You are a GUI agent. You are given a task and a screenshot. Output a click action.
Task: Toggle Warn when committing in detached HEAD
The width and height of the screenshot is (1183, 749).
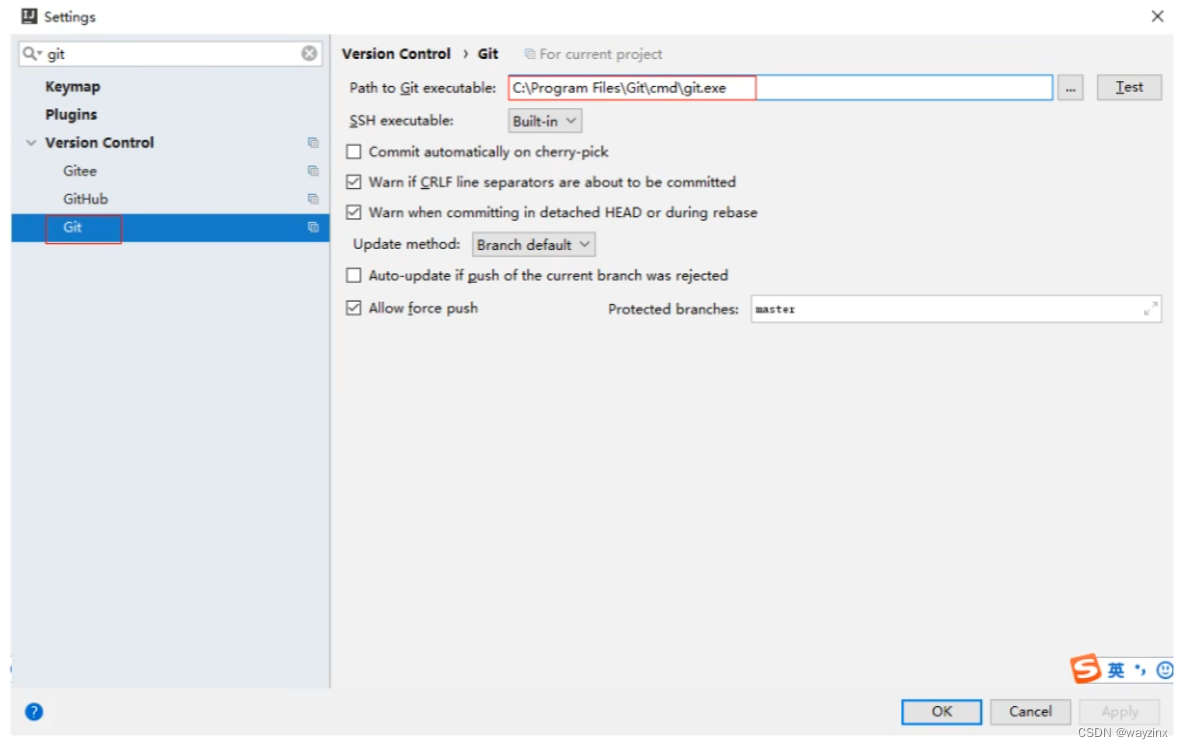353,212
